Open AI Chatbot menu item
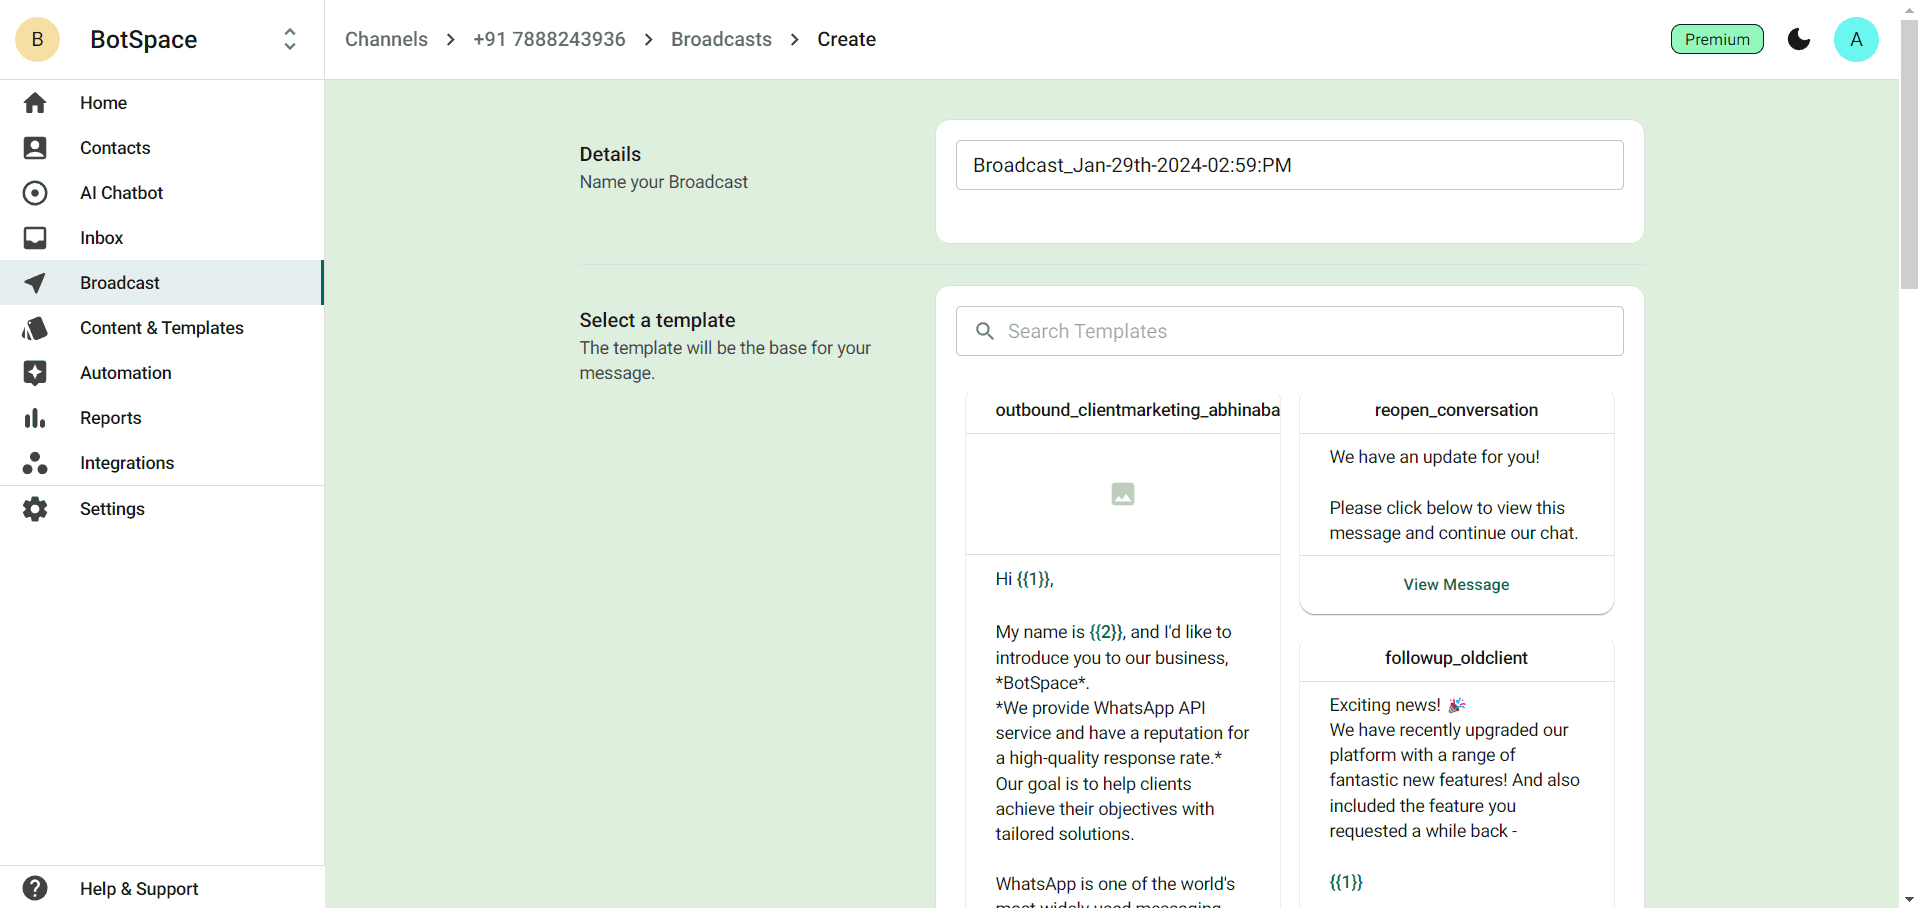 click(x=162, y=193)
